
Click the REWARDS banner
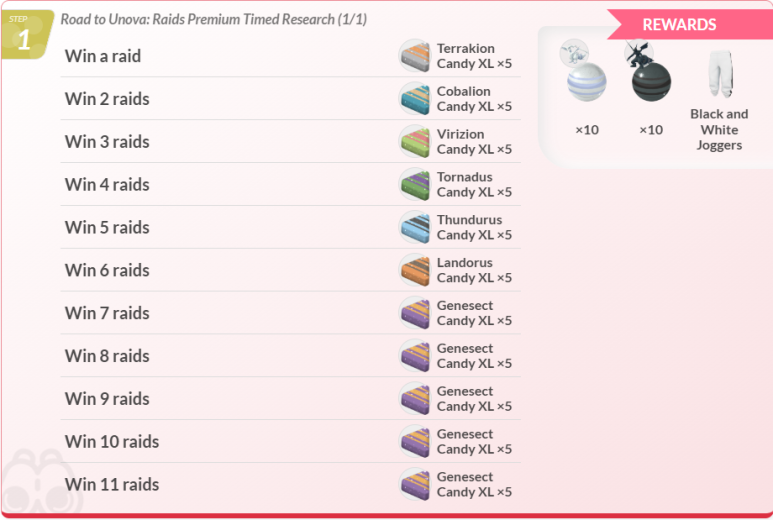coord(690,24)
